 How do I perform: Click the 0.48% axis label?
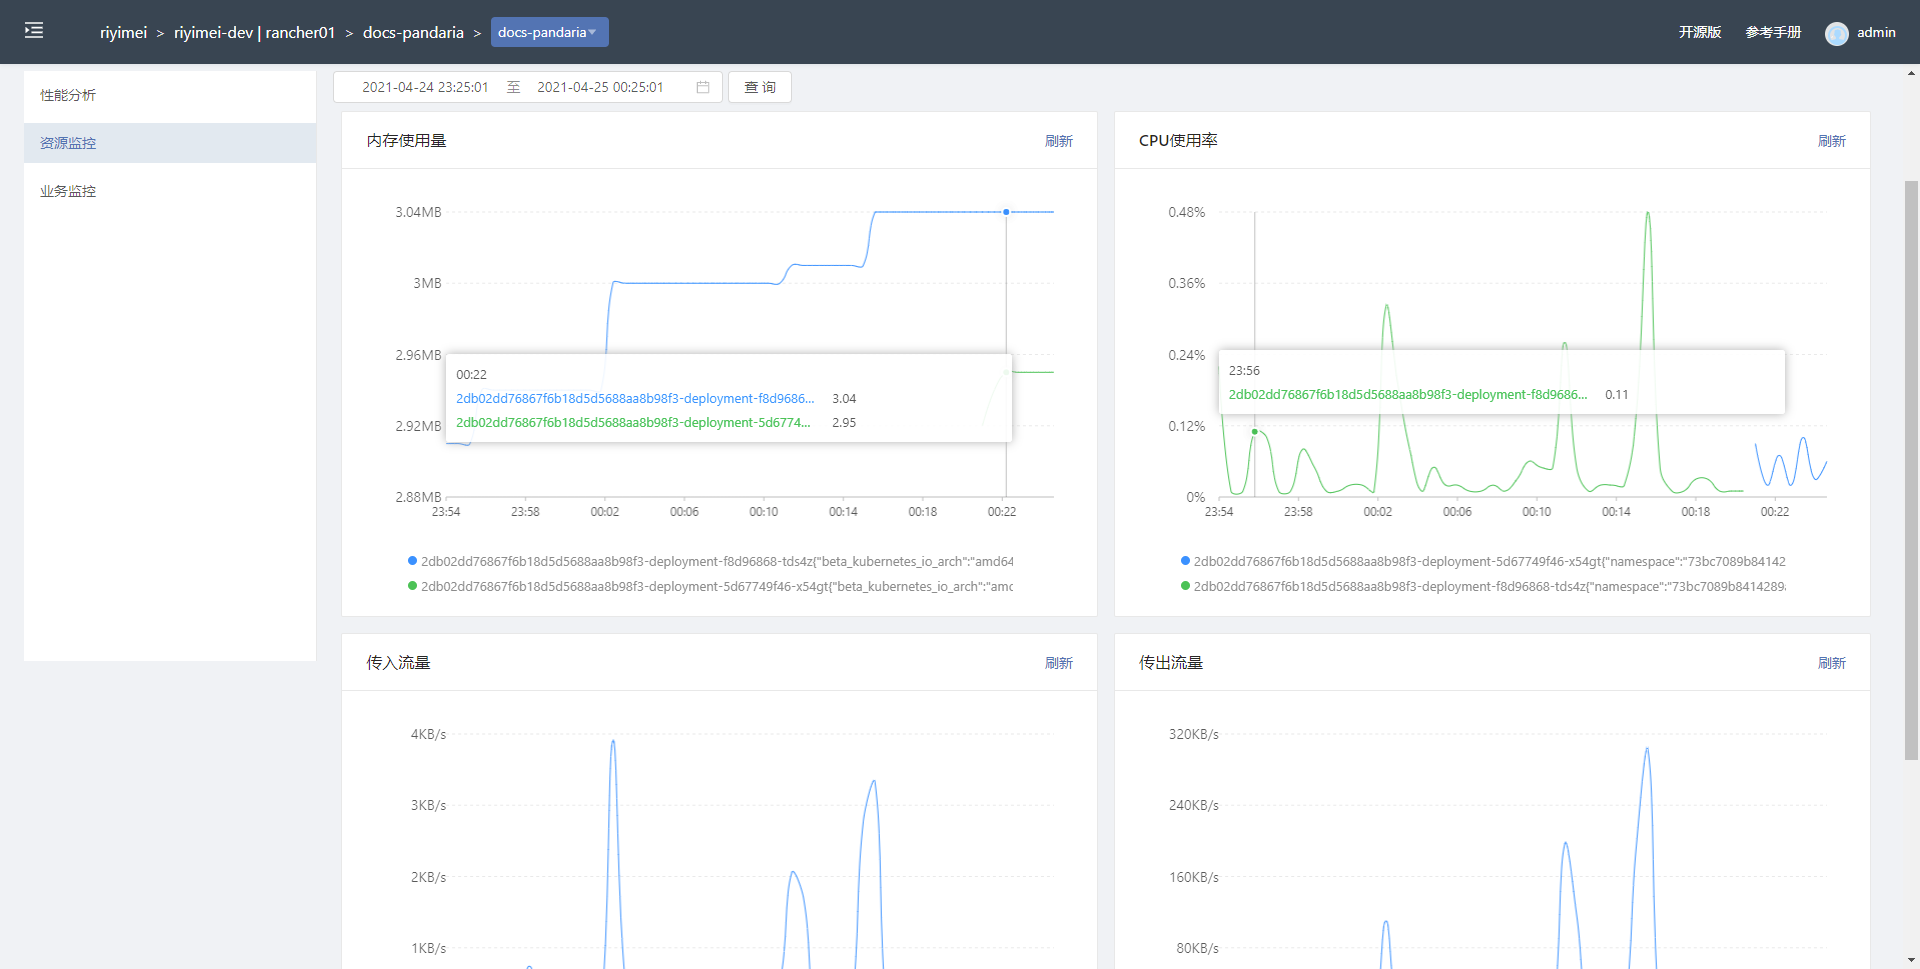point(1187,212)
